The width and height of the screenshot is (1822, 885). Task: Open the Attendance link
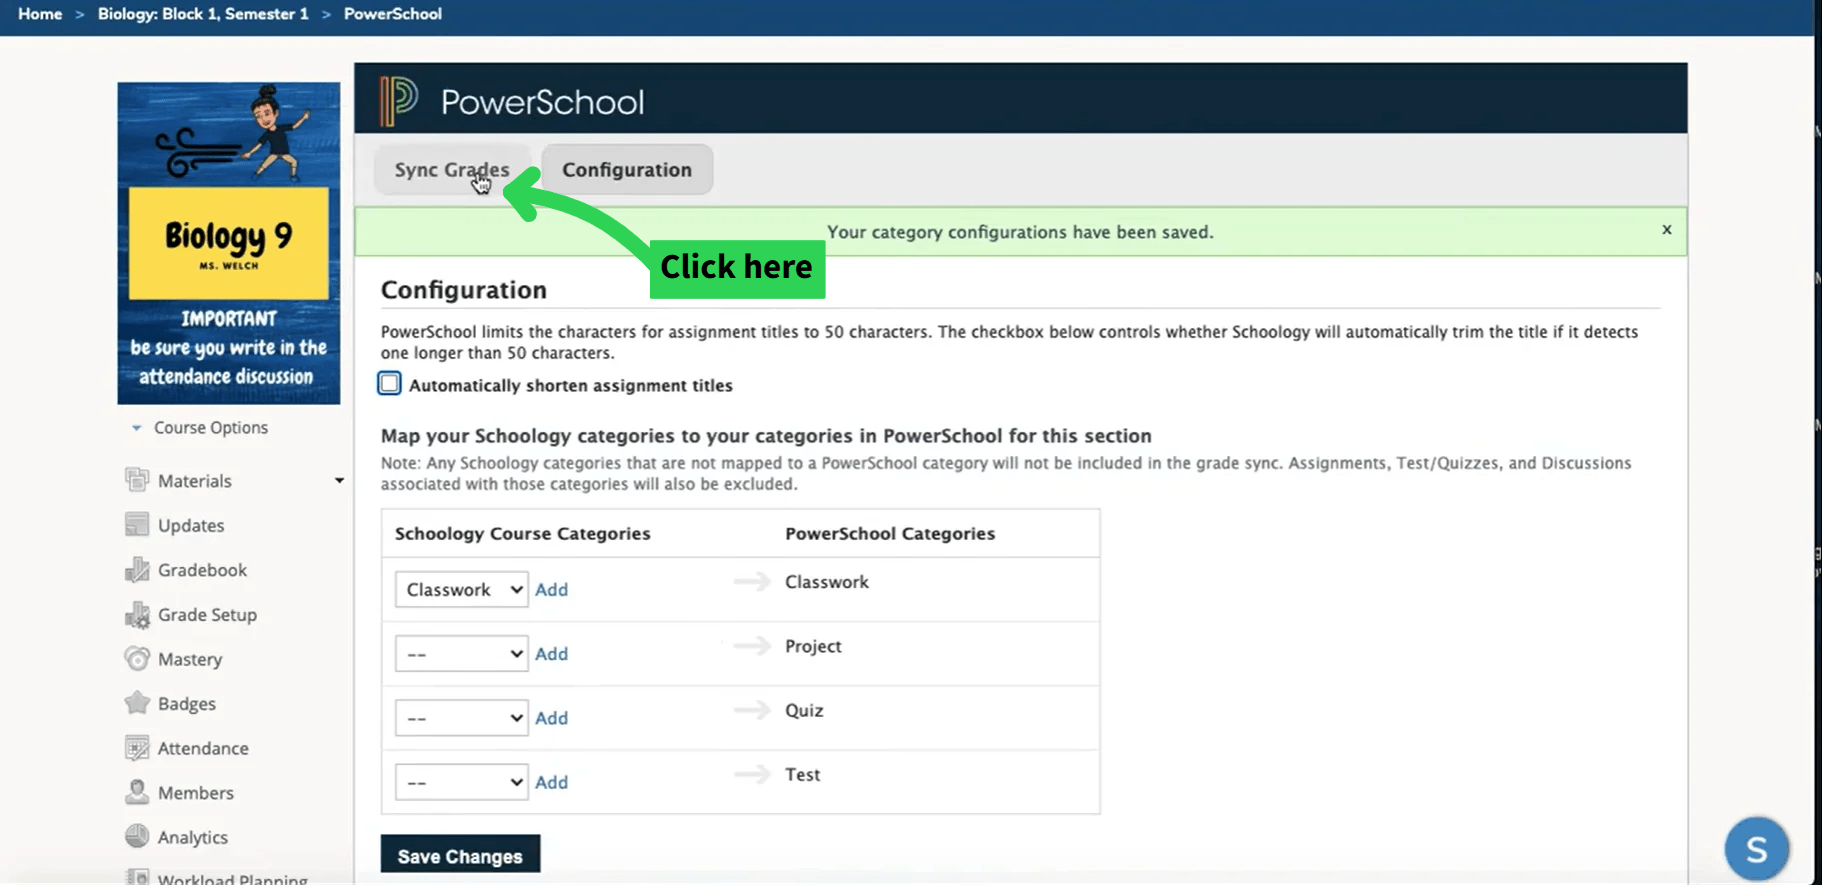click(203, 748)
